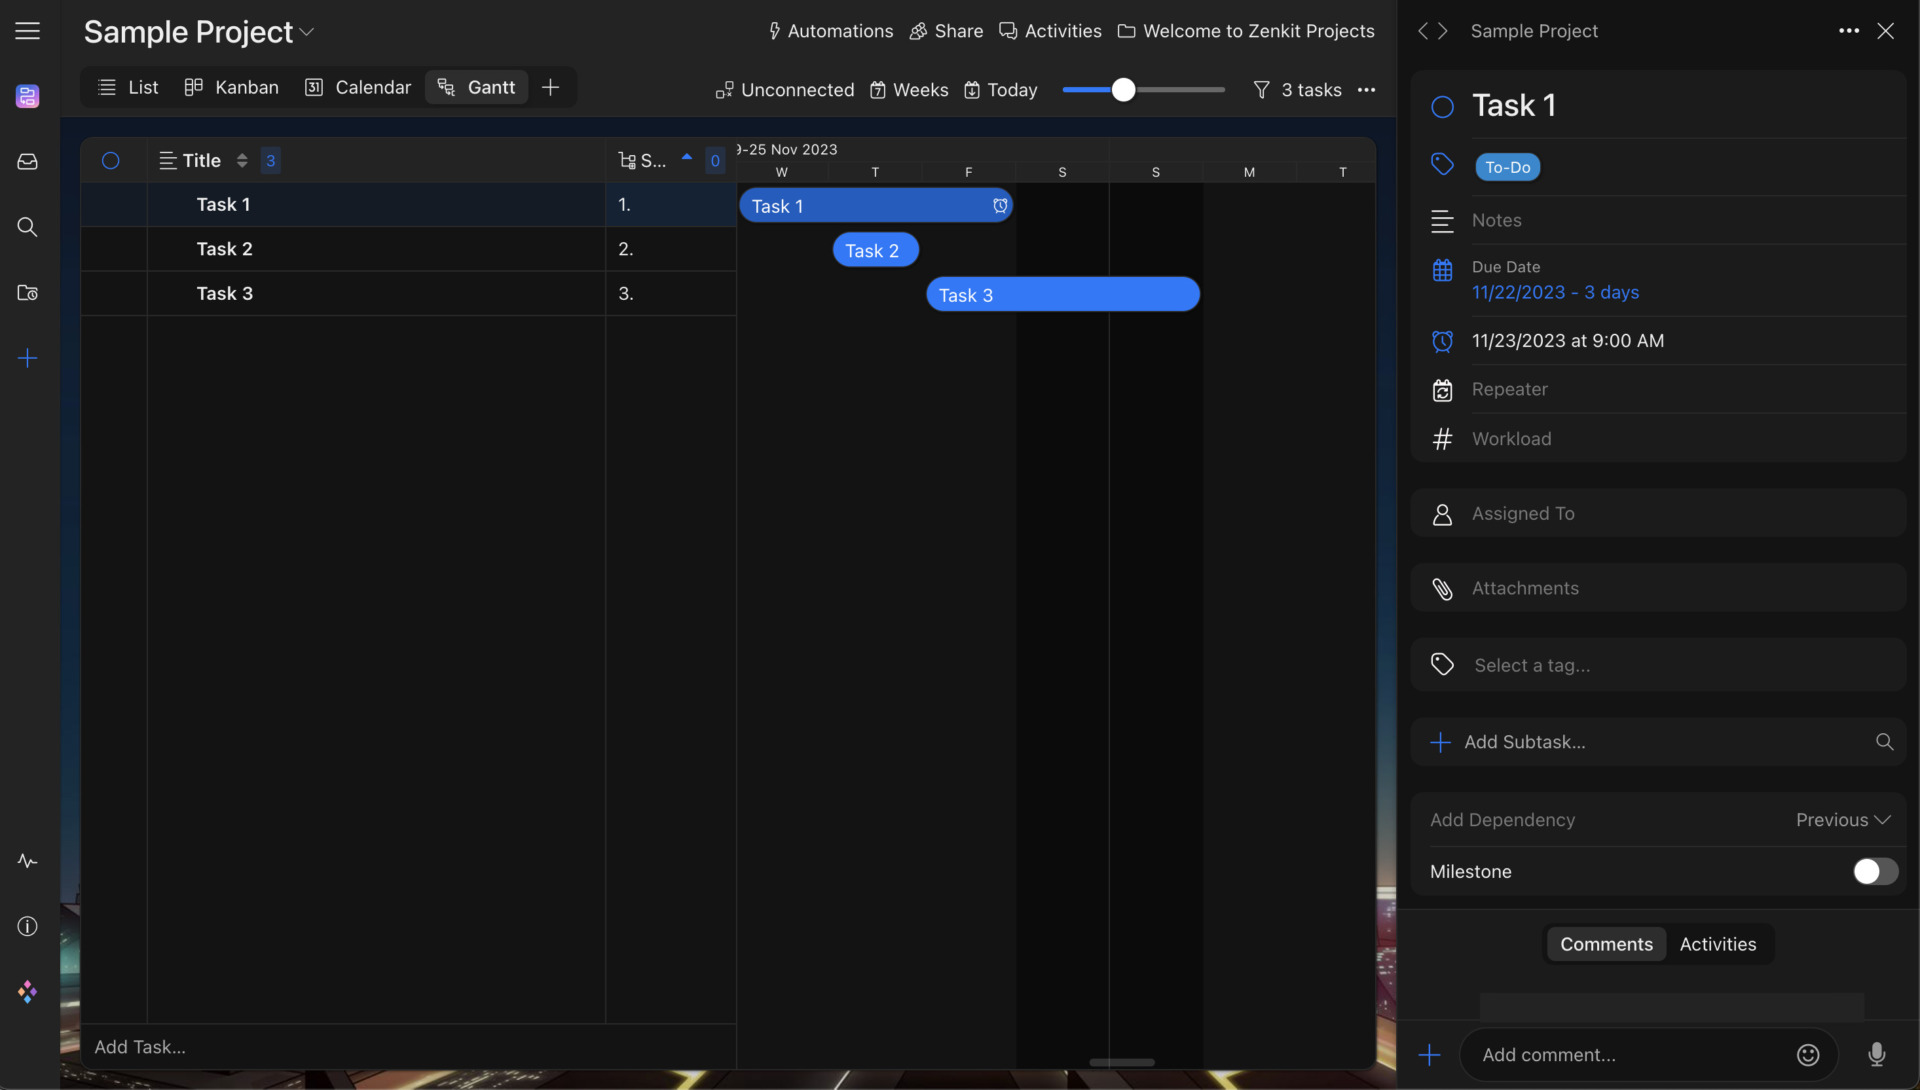Expand the Sample Project title dropdown
This screenshot has width=1920, height=1090.
pyautogui.click(x=307, y=32)
